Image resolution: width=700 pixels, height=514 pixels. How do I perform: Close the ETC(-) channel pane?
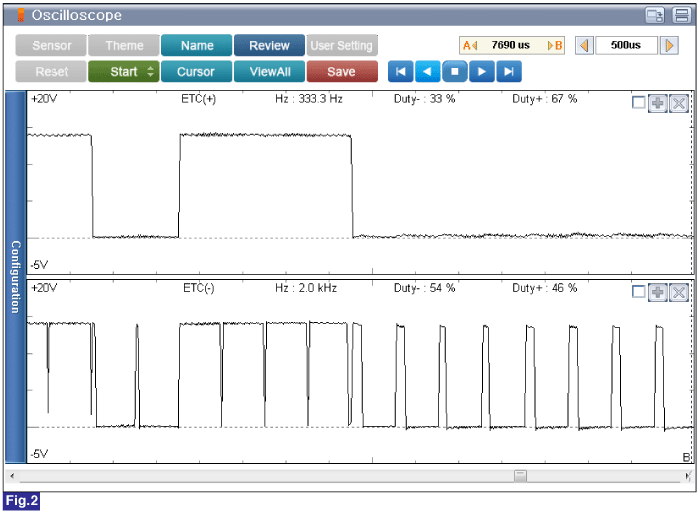(679, 293)
